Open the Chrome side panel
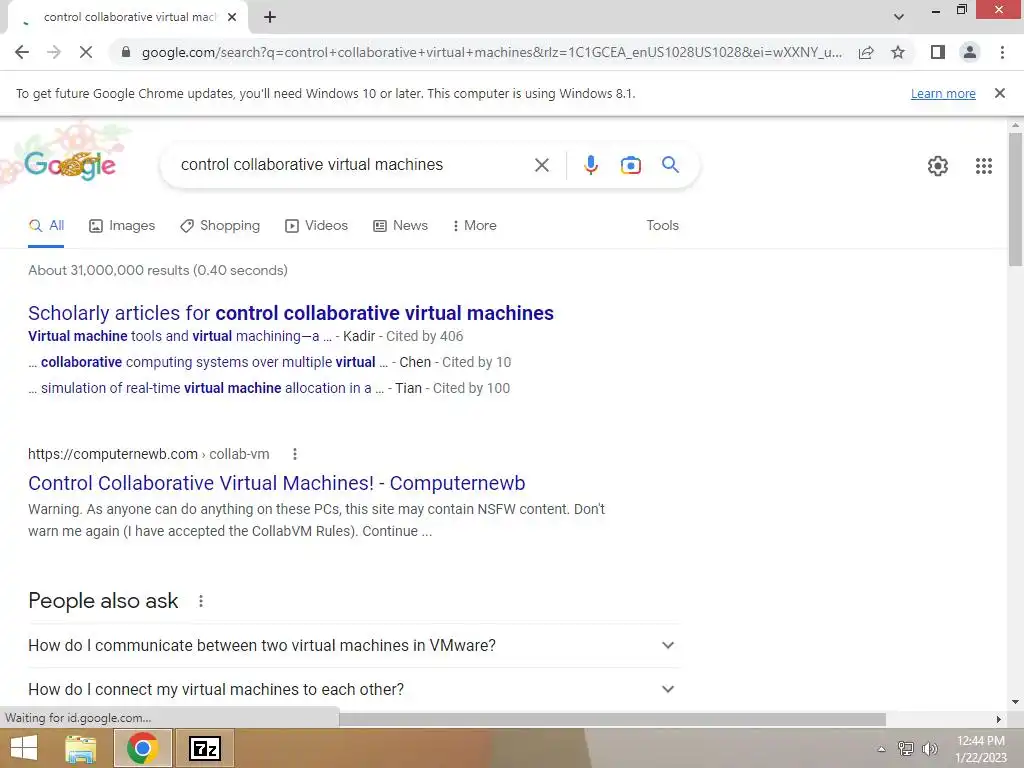This screenshot has width=1024, height=768. (x=937, y=52)
